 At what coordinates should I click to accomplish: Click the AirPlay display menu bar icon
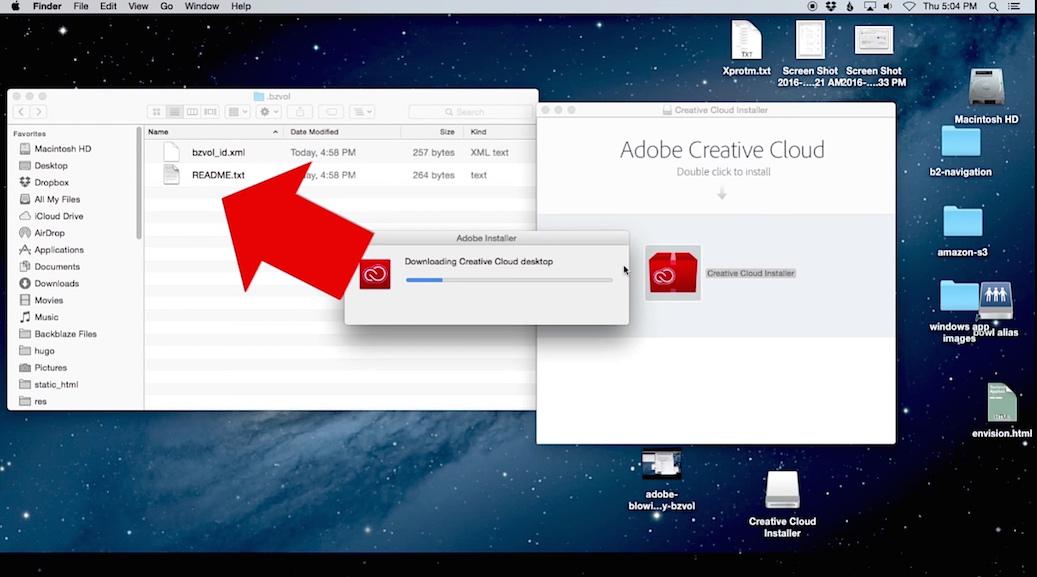[x=870, y=6]
